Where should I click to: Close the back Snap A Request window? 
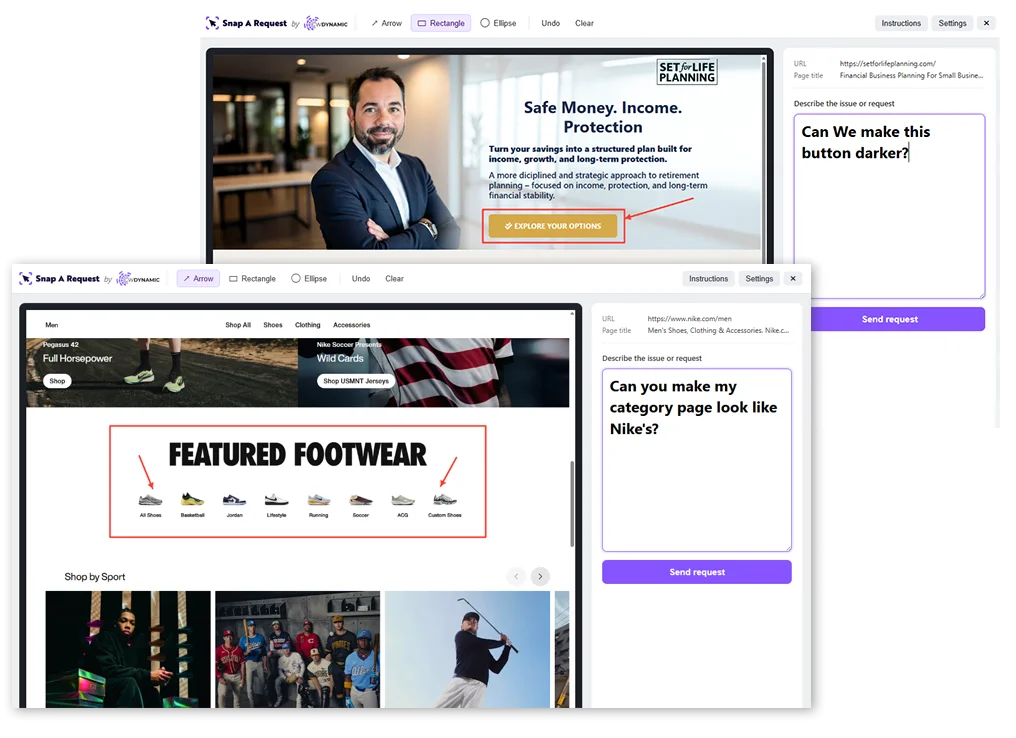coord(986,23)
